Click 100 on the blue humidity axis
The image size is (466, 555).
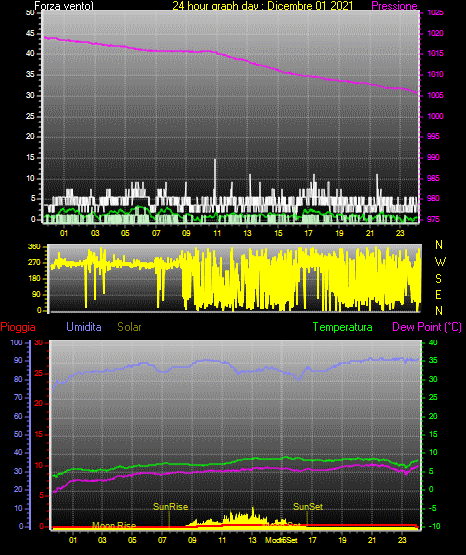coord(16,342)
